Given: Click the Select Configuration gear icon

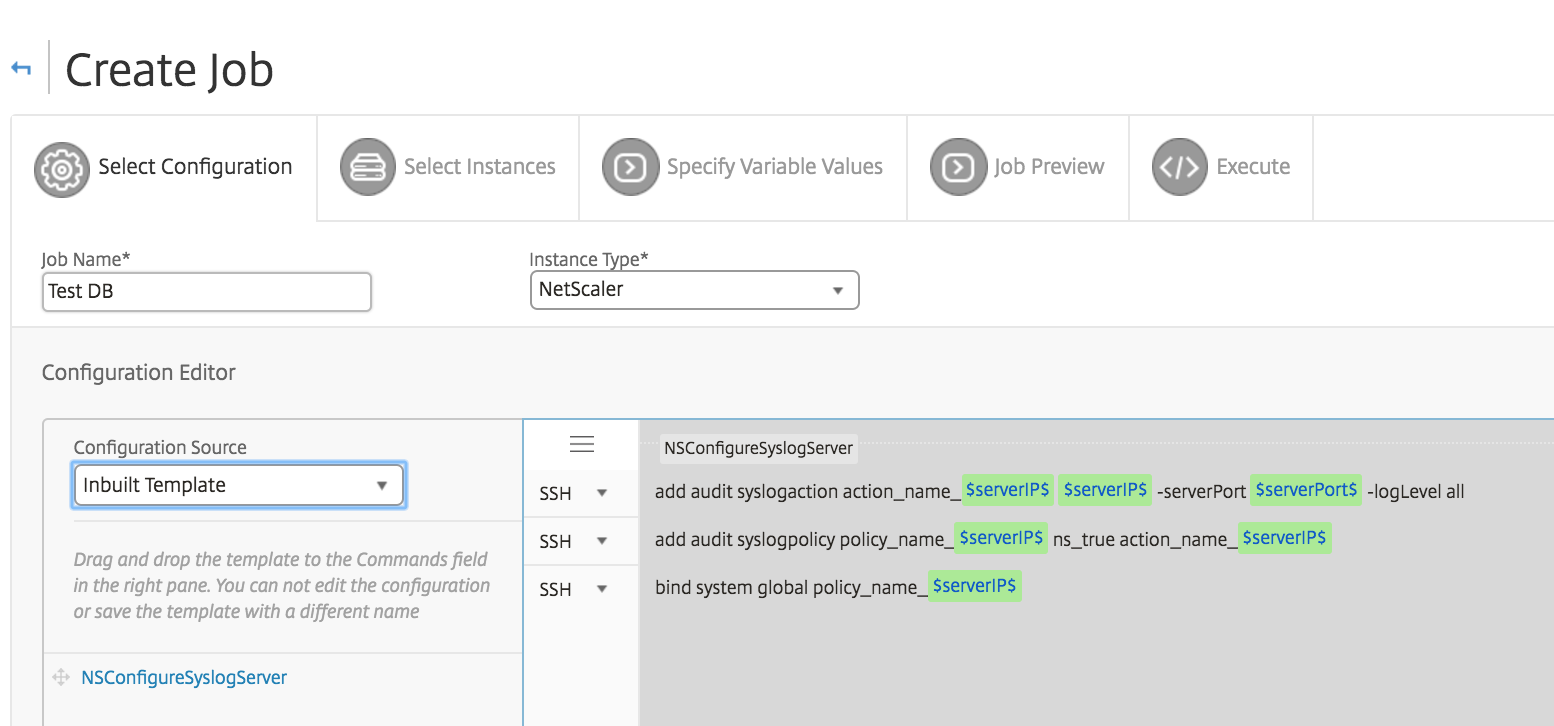Looking at the screenshot, I should pos(62,168).
